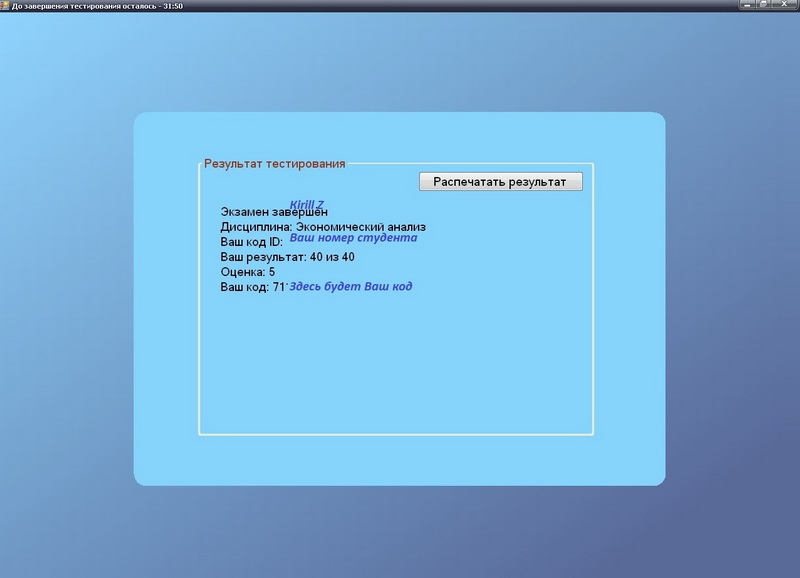This screenshot has width=800, height=578.
Task: Click the Распечатать результат button
Action: click(500, 182)
